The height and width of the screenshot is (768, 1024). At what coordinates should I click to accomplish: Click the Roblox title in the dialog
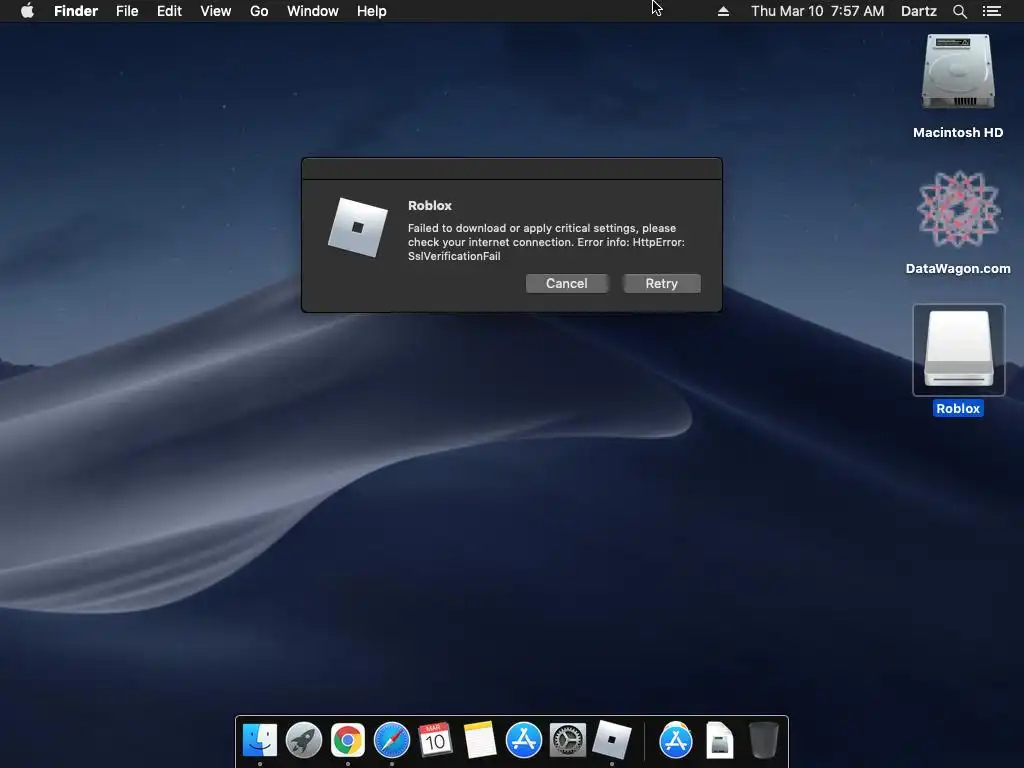point(430,206)
